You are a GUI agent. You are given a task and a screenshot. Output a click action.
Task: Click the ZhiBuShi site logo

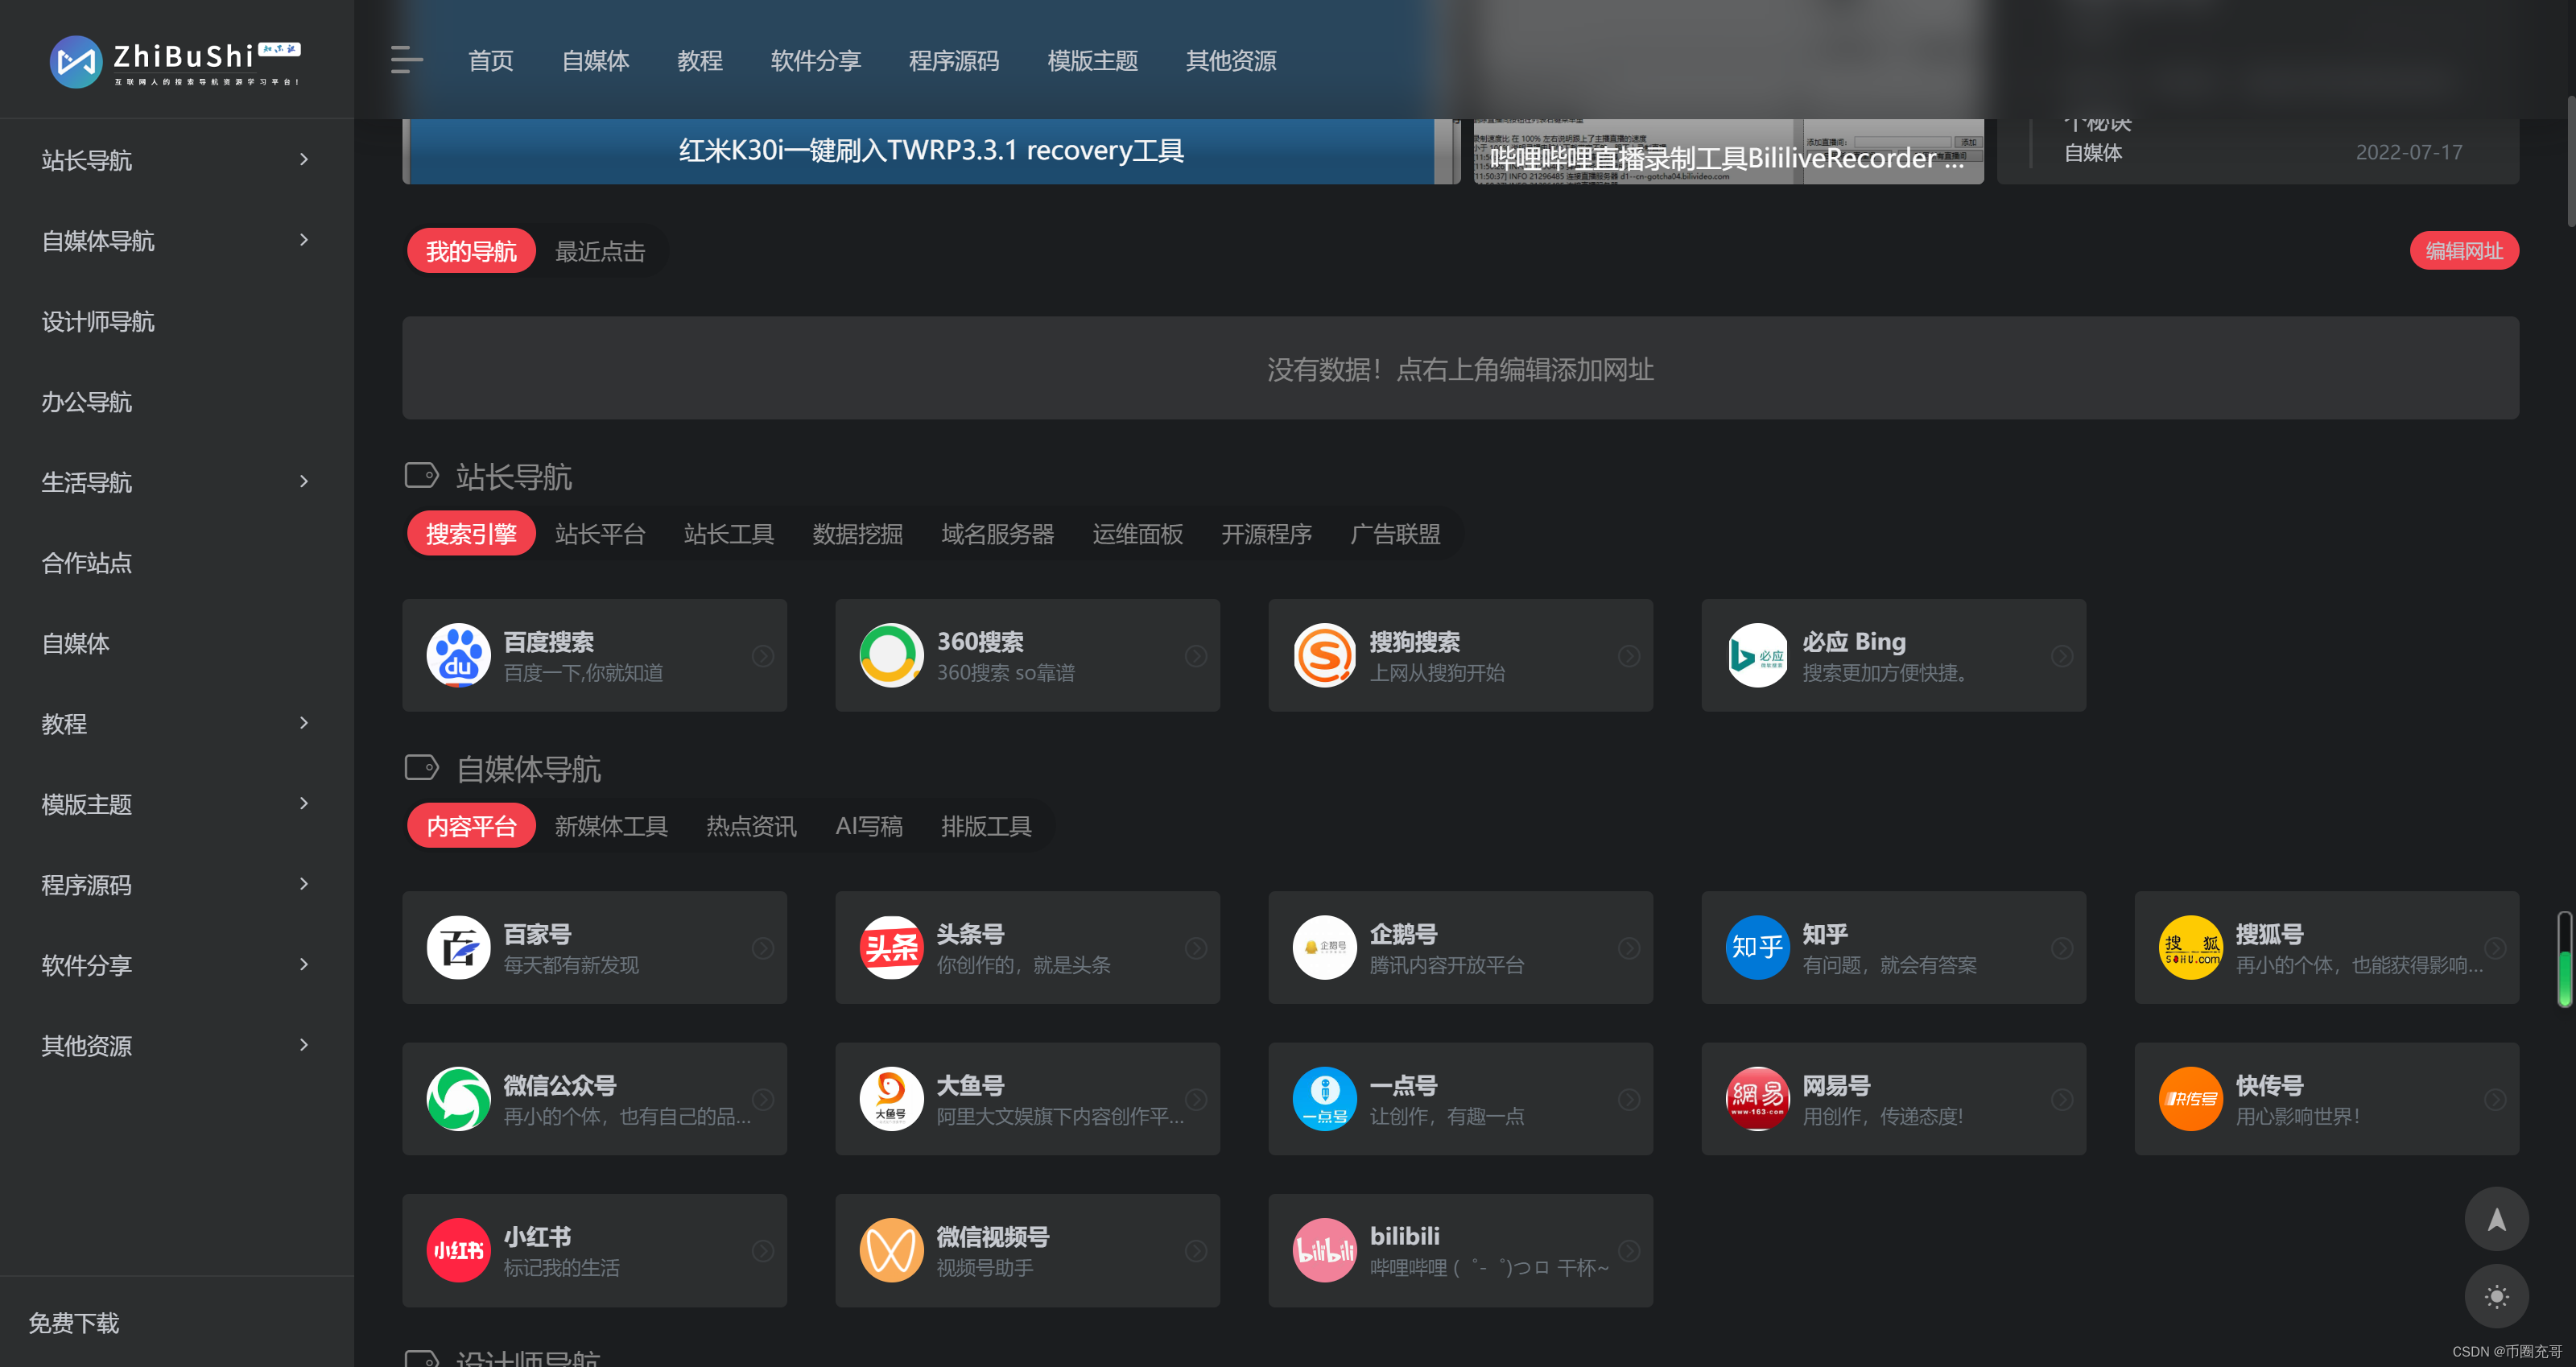point(176,62)
